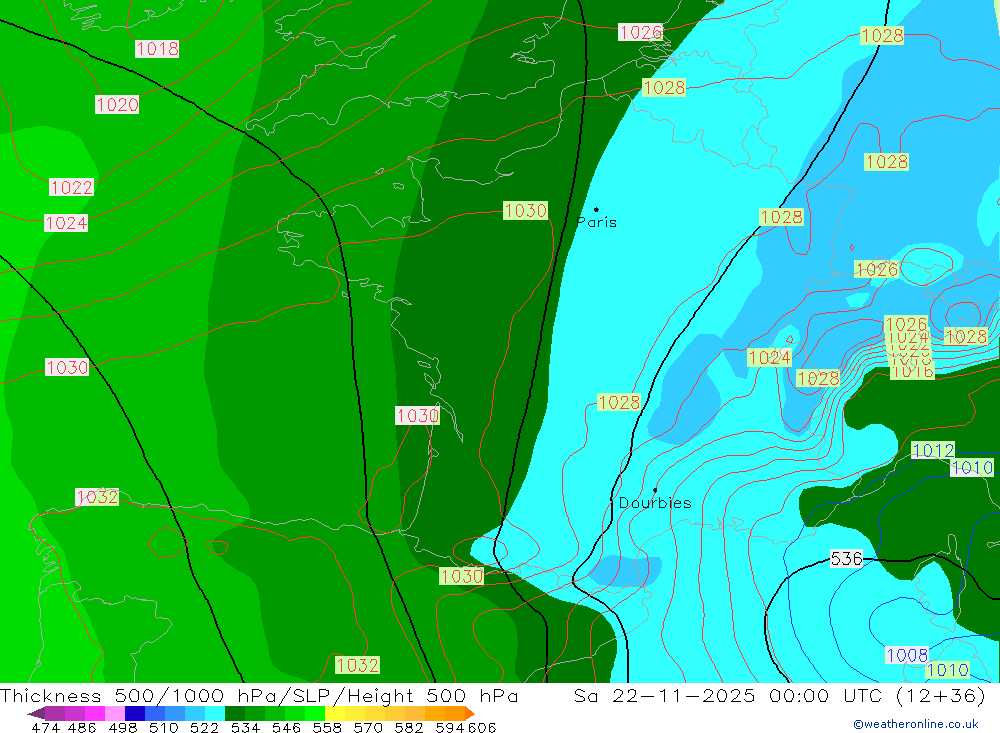Click the 498 legend value
Image resolution: width=1000 pixels, height=733 pixels.
(122, 727)
